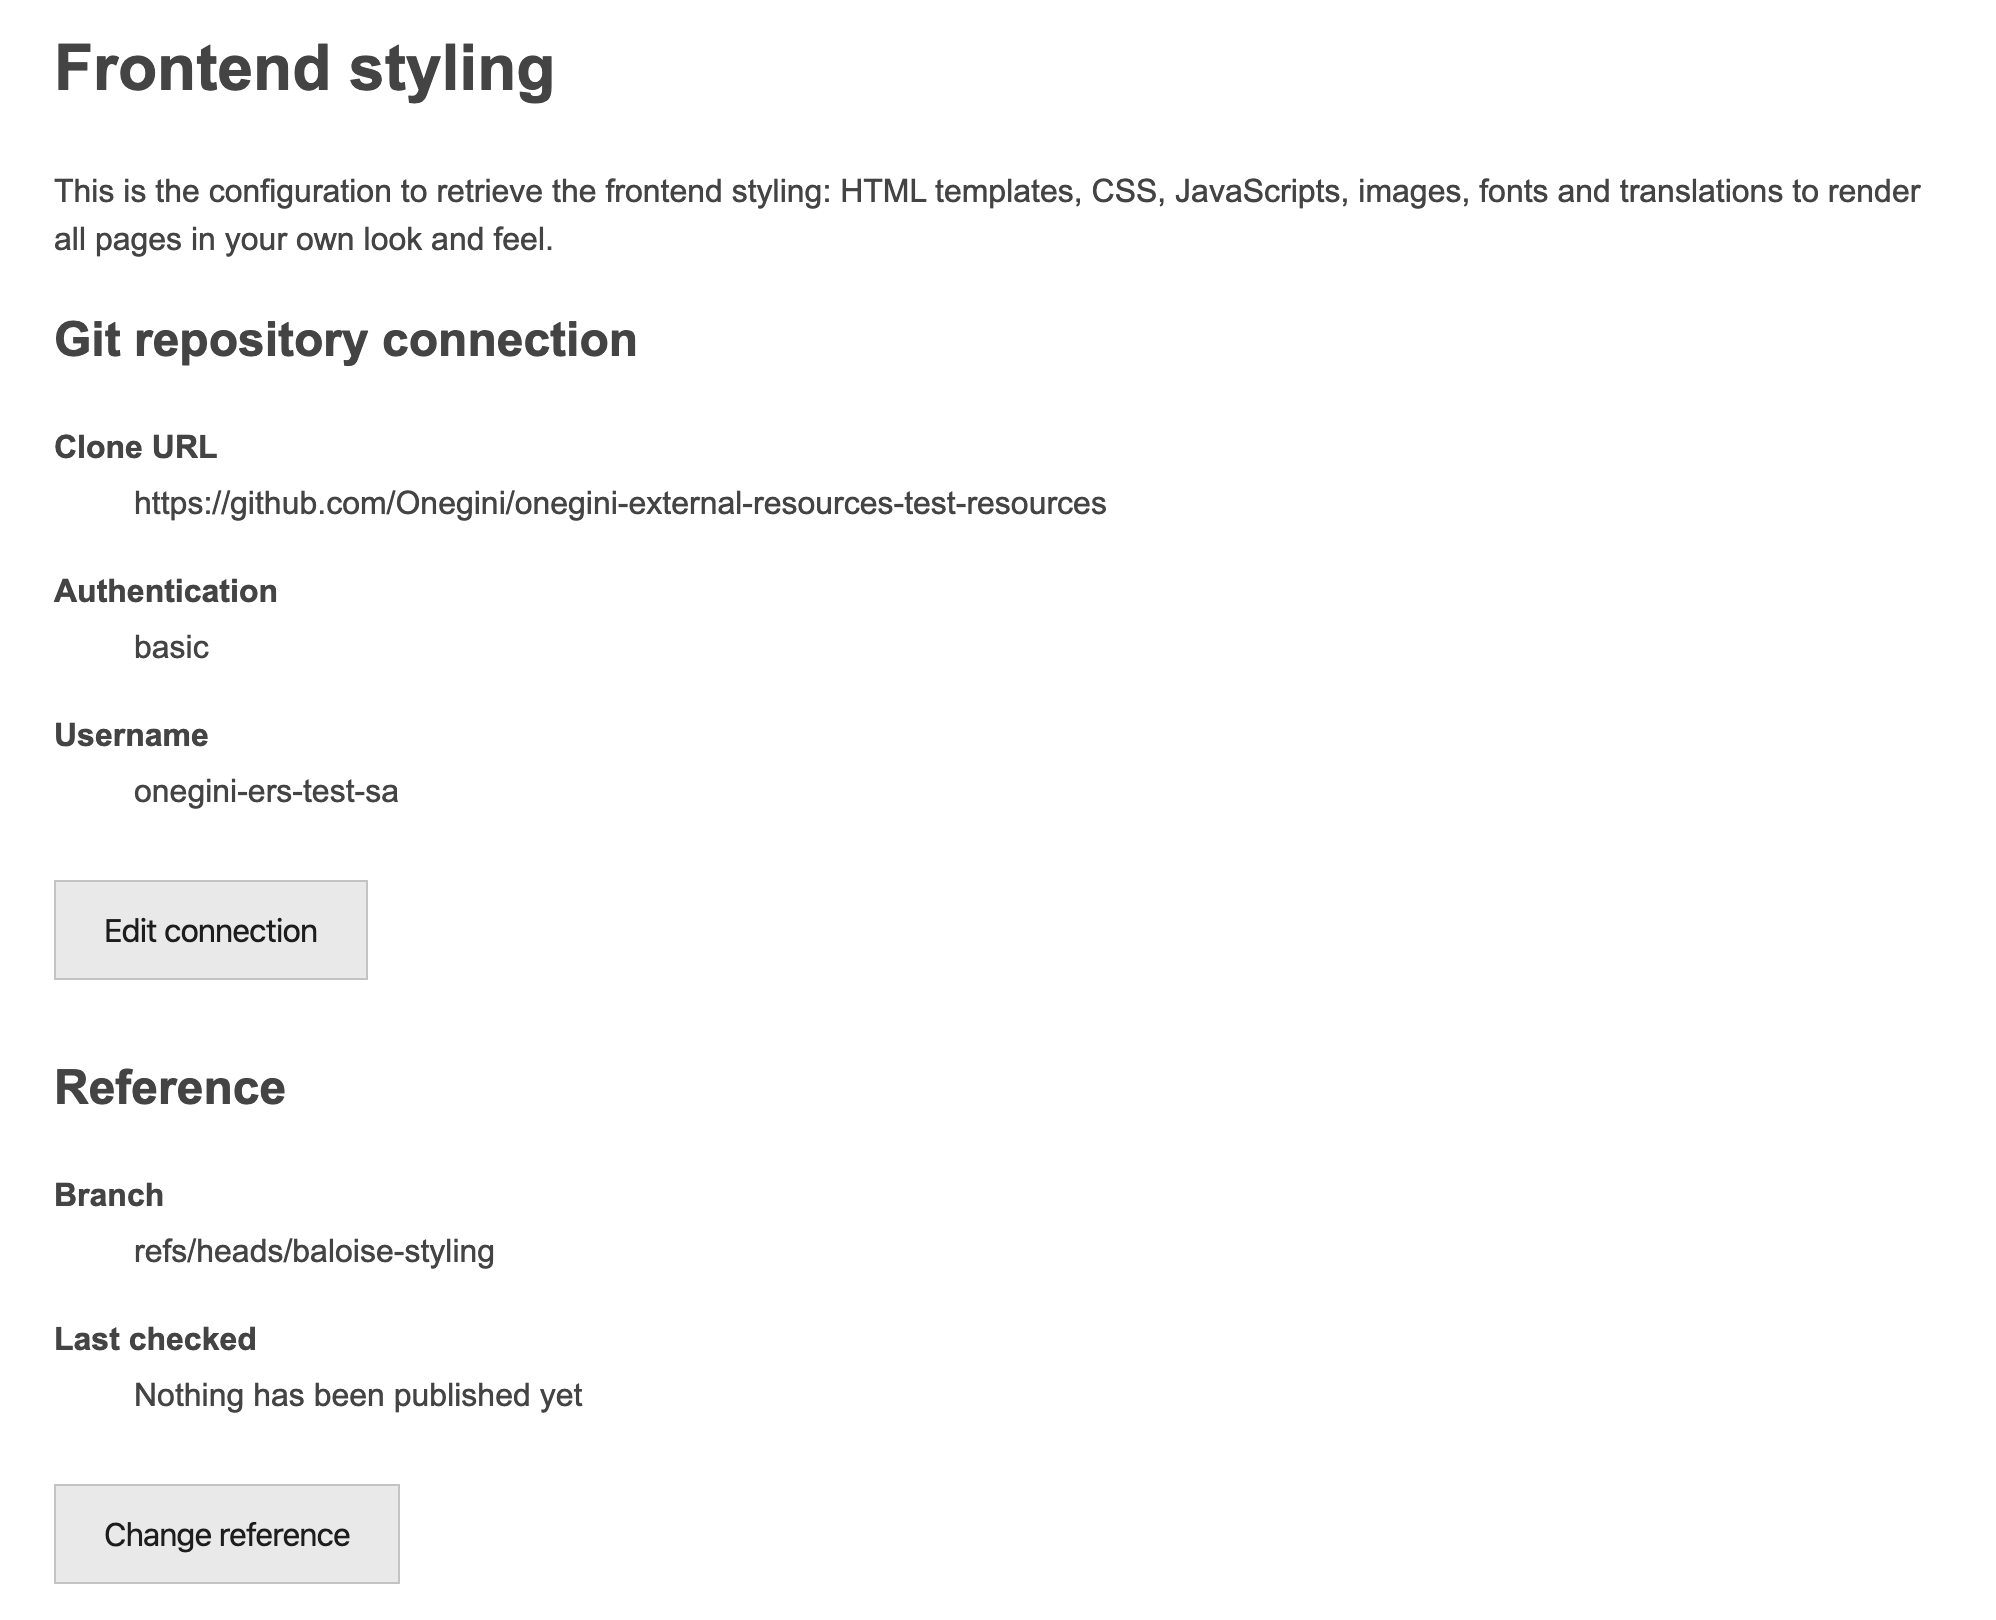Click the Reference section heading

[x=170, y=1087]
